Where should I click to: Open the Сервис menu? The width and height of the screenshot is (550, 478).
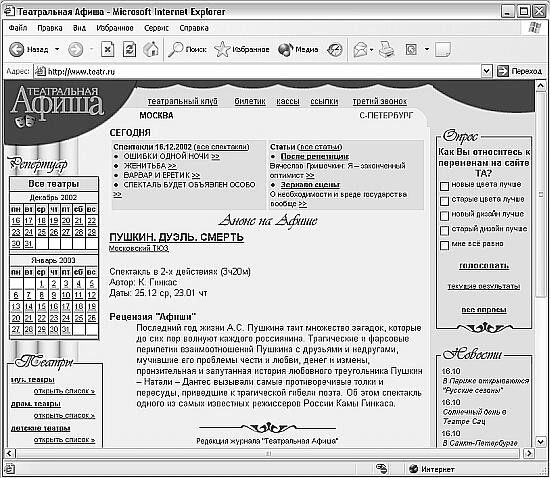(x=156, y=28)
